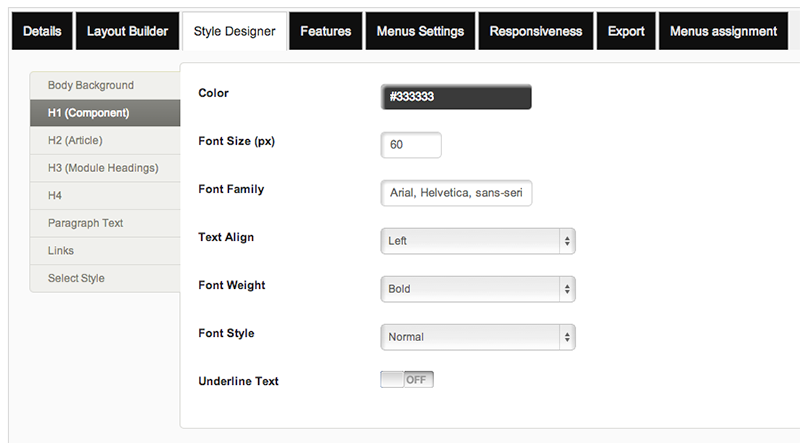This screenshot has width=800, height=443.
Task: Open the Font Weight dropdown
Action: 478,289
